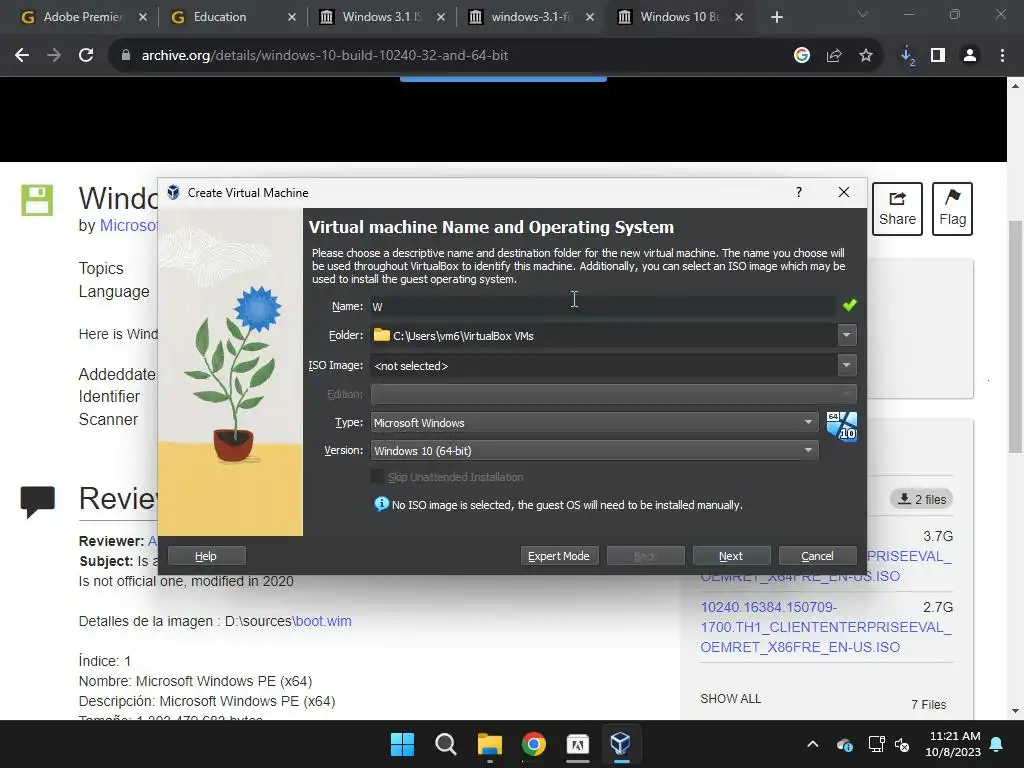1024x768 pixels.
Task: Open the Type dropdown Microsoft Windows
Action: 594,423
